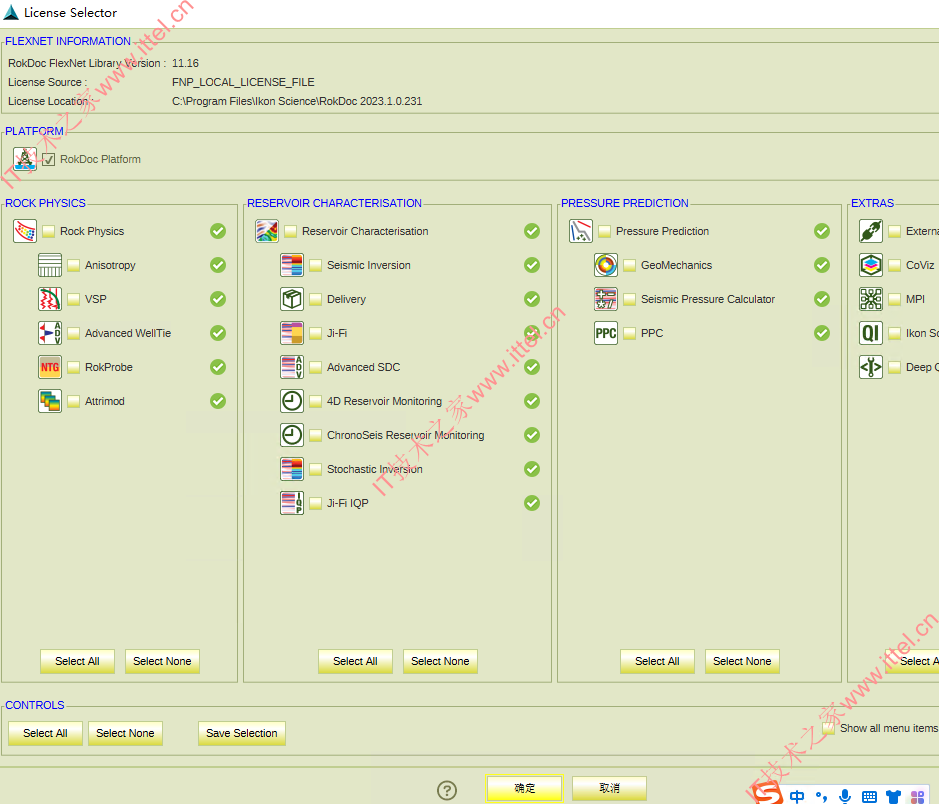Image resolution: width=939 pixels, height=804 pixels.
Task: Click the Stochastic Inversion icon
Action: click(x=292, y=469)
